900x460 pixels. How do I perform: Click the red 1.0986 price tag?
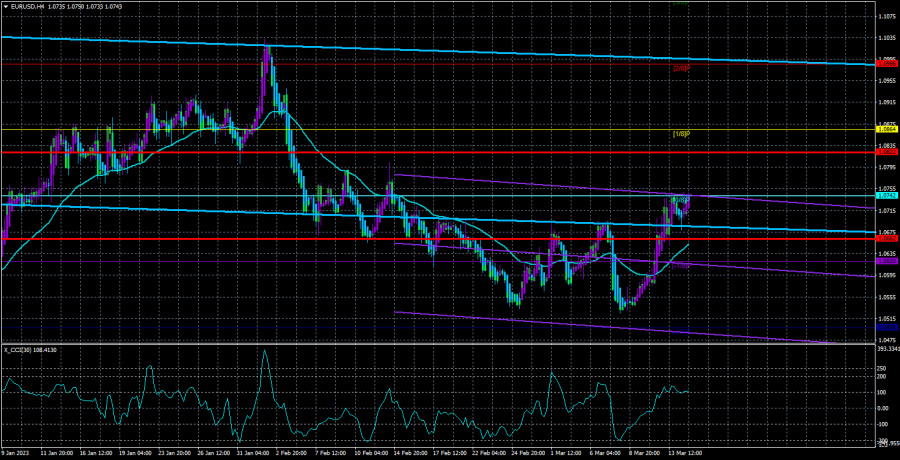[887, 64]
